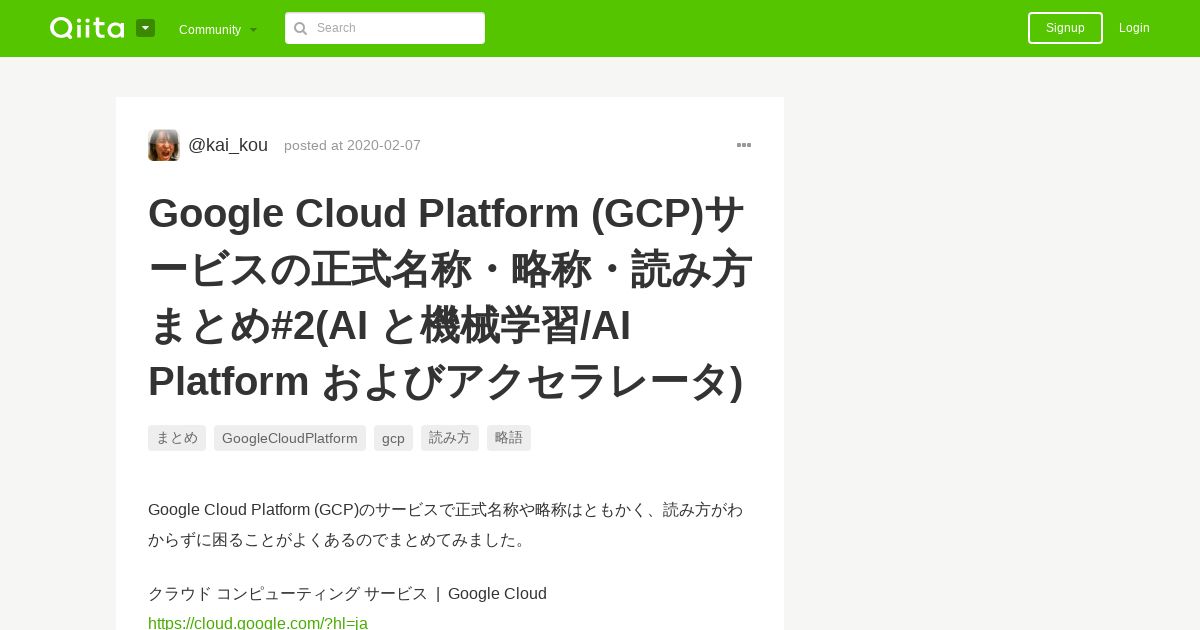The width and height of the screenshot is (1200, 630).
Task: Open the Community menu
Action: click(218, 29)
